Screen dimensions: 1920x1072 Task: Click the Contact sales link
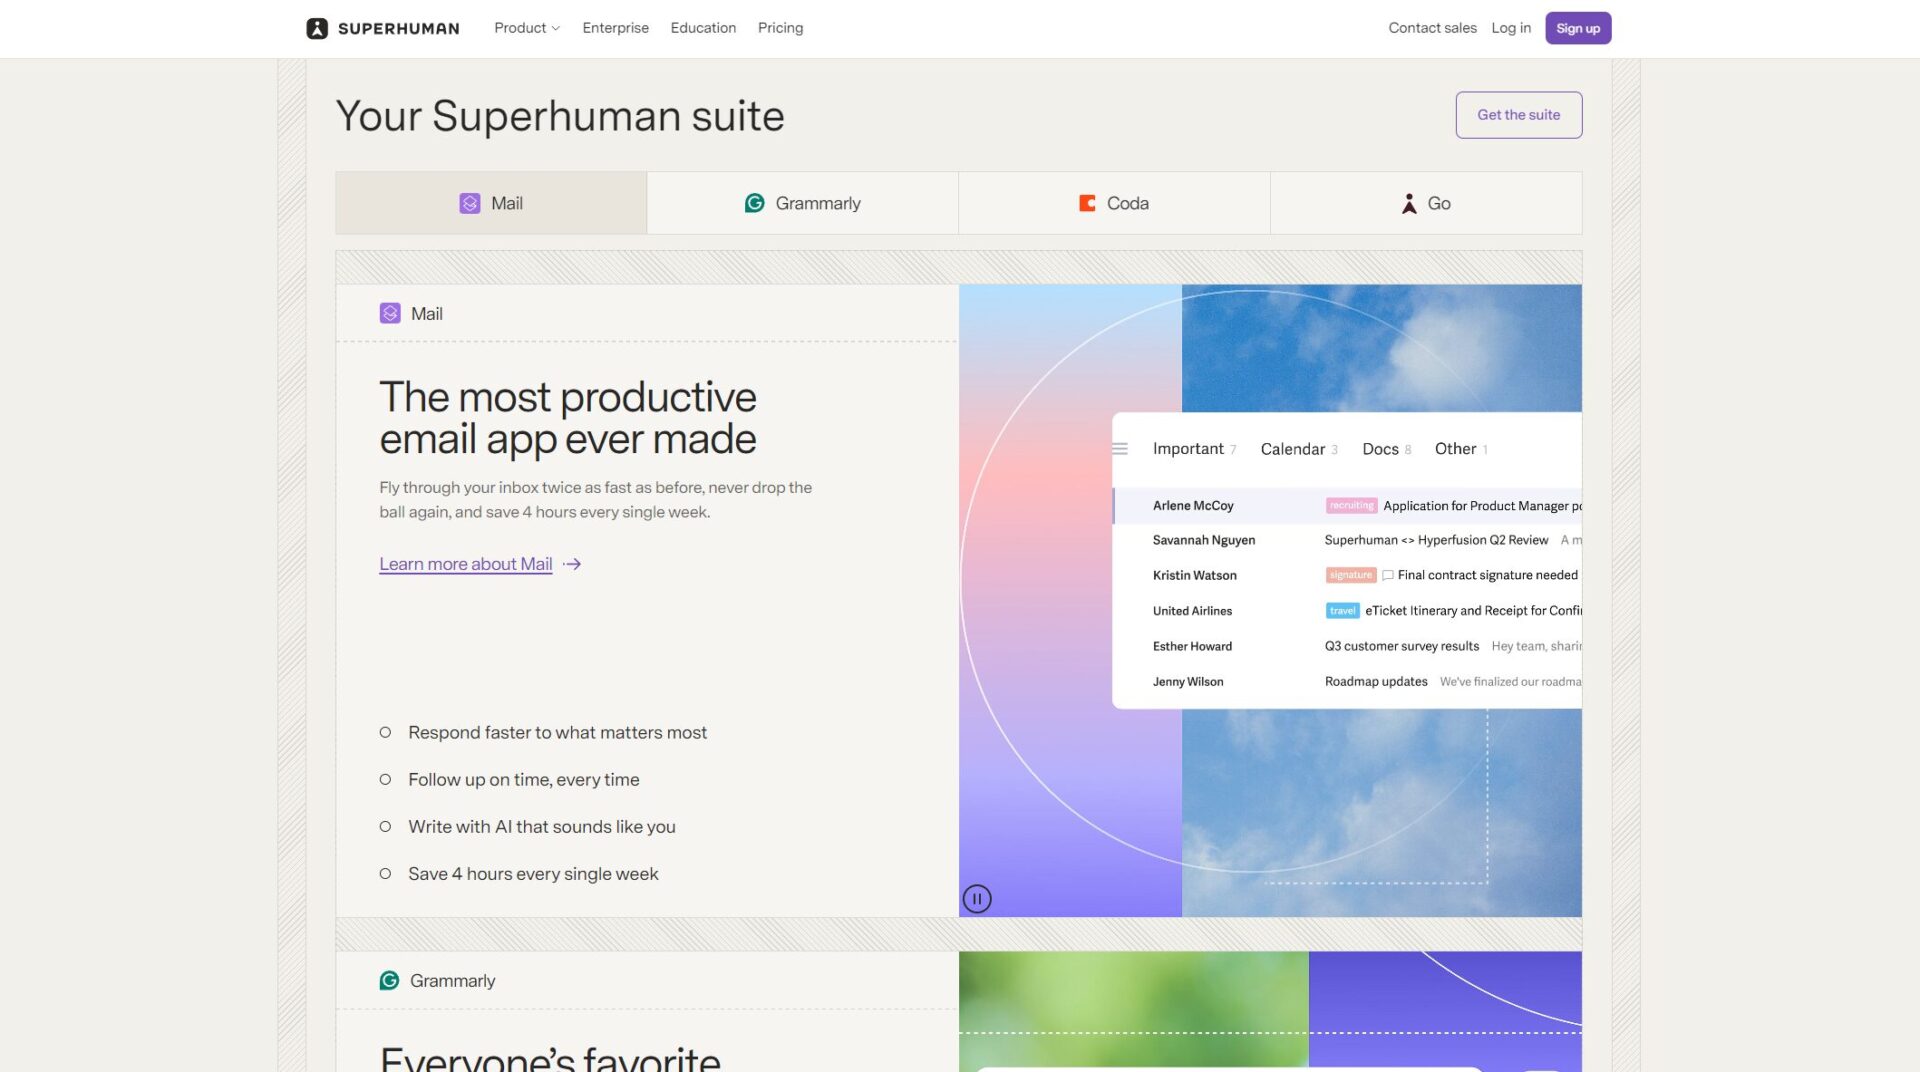click(x=1432, y=28)
